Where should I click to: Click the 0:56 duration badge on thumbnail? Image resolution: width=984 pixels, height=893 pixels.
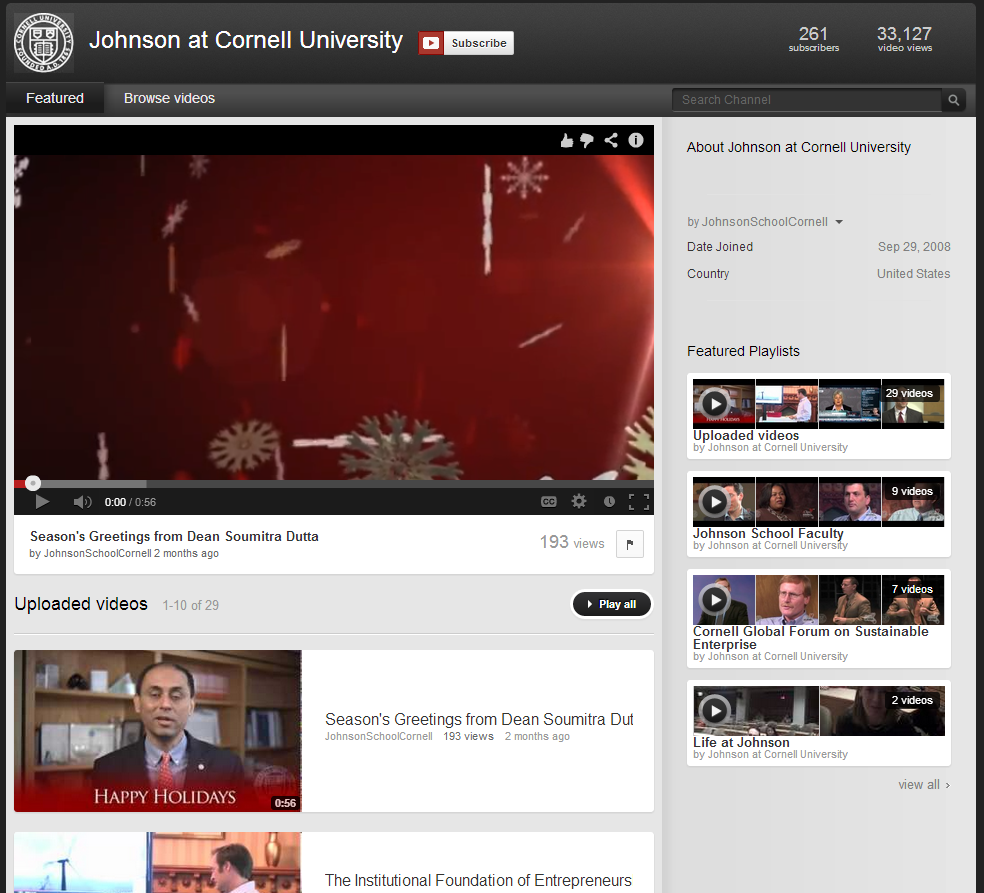tap(285, 803)
